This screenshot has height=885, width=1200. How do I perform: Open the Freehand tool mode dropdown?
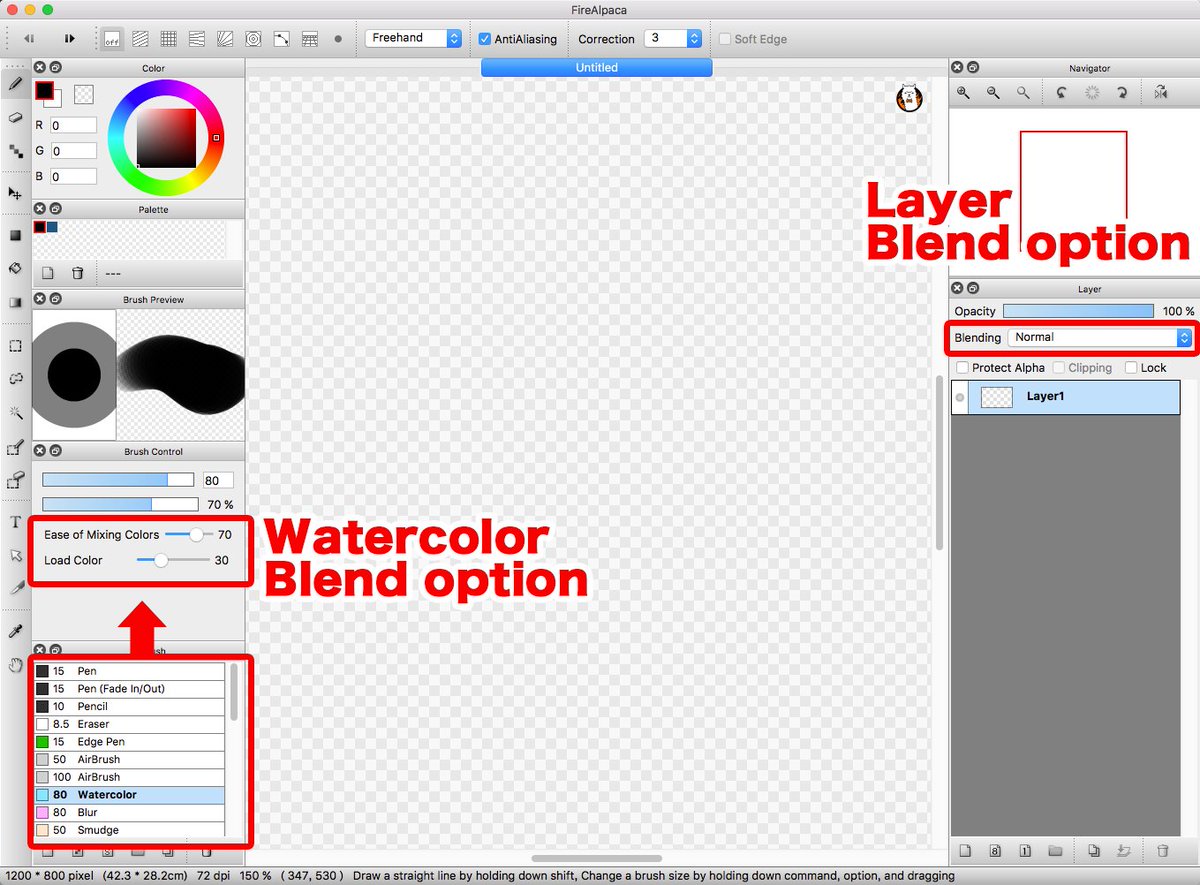click(415, 38)
